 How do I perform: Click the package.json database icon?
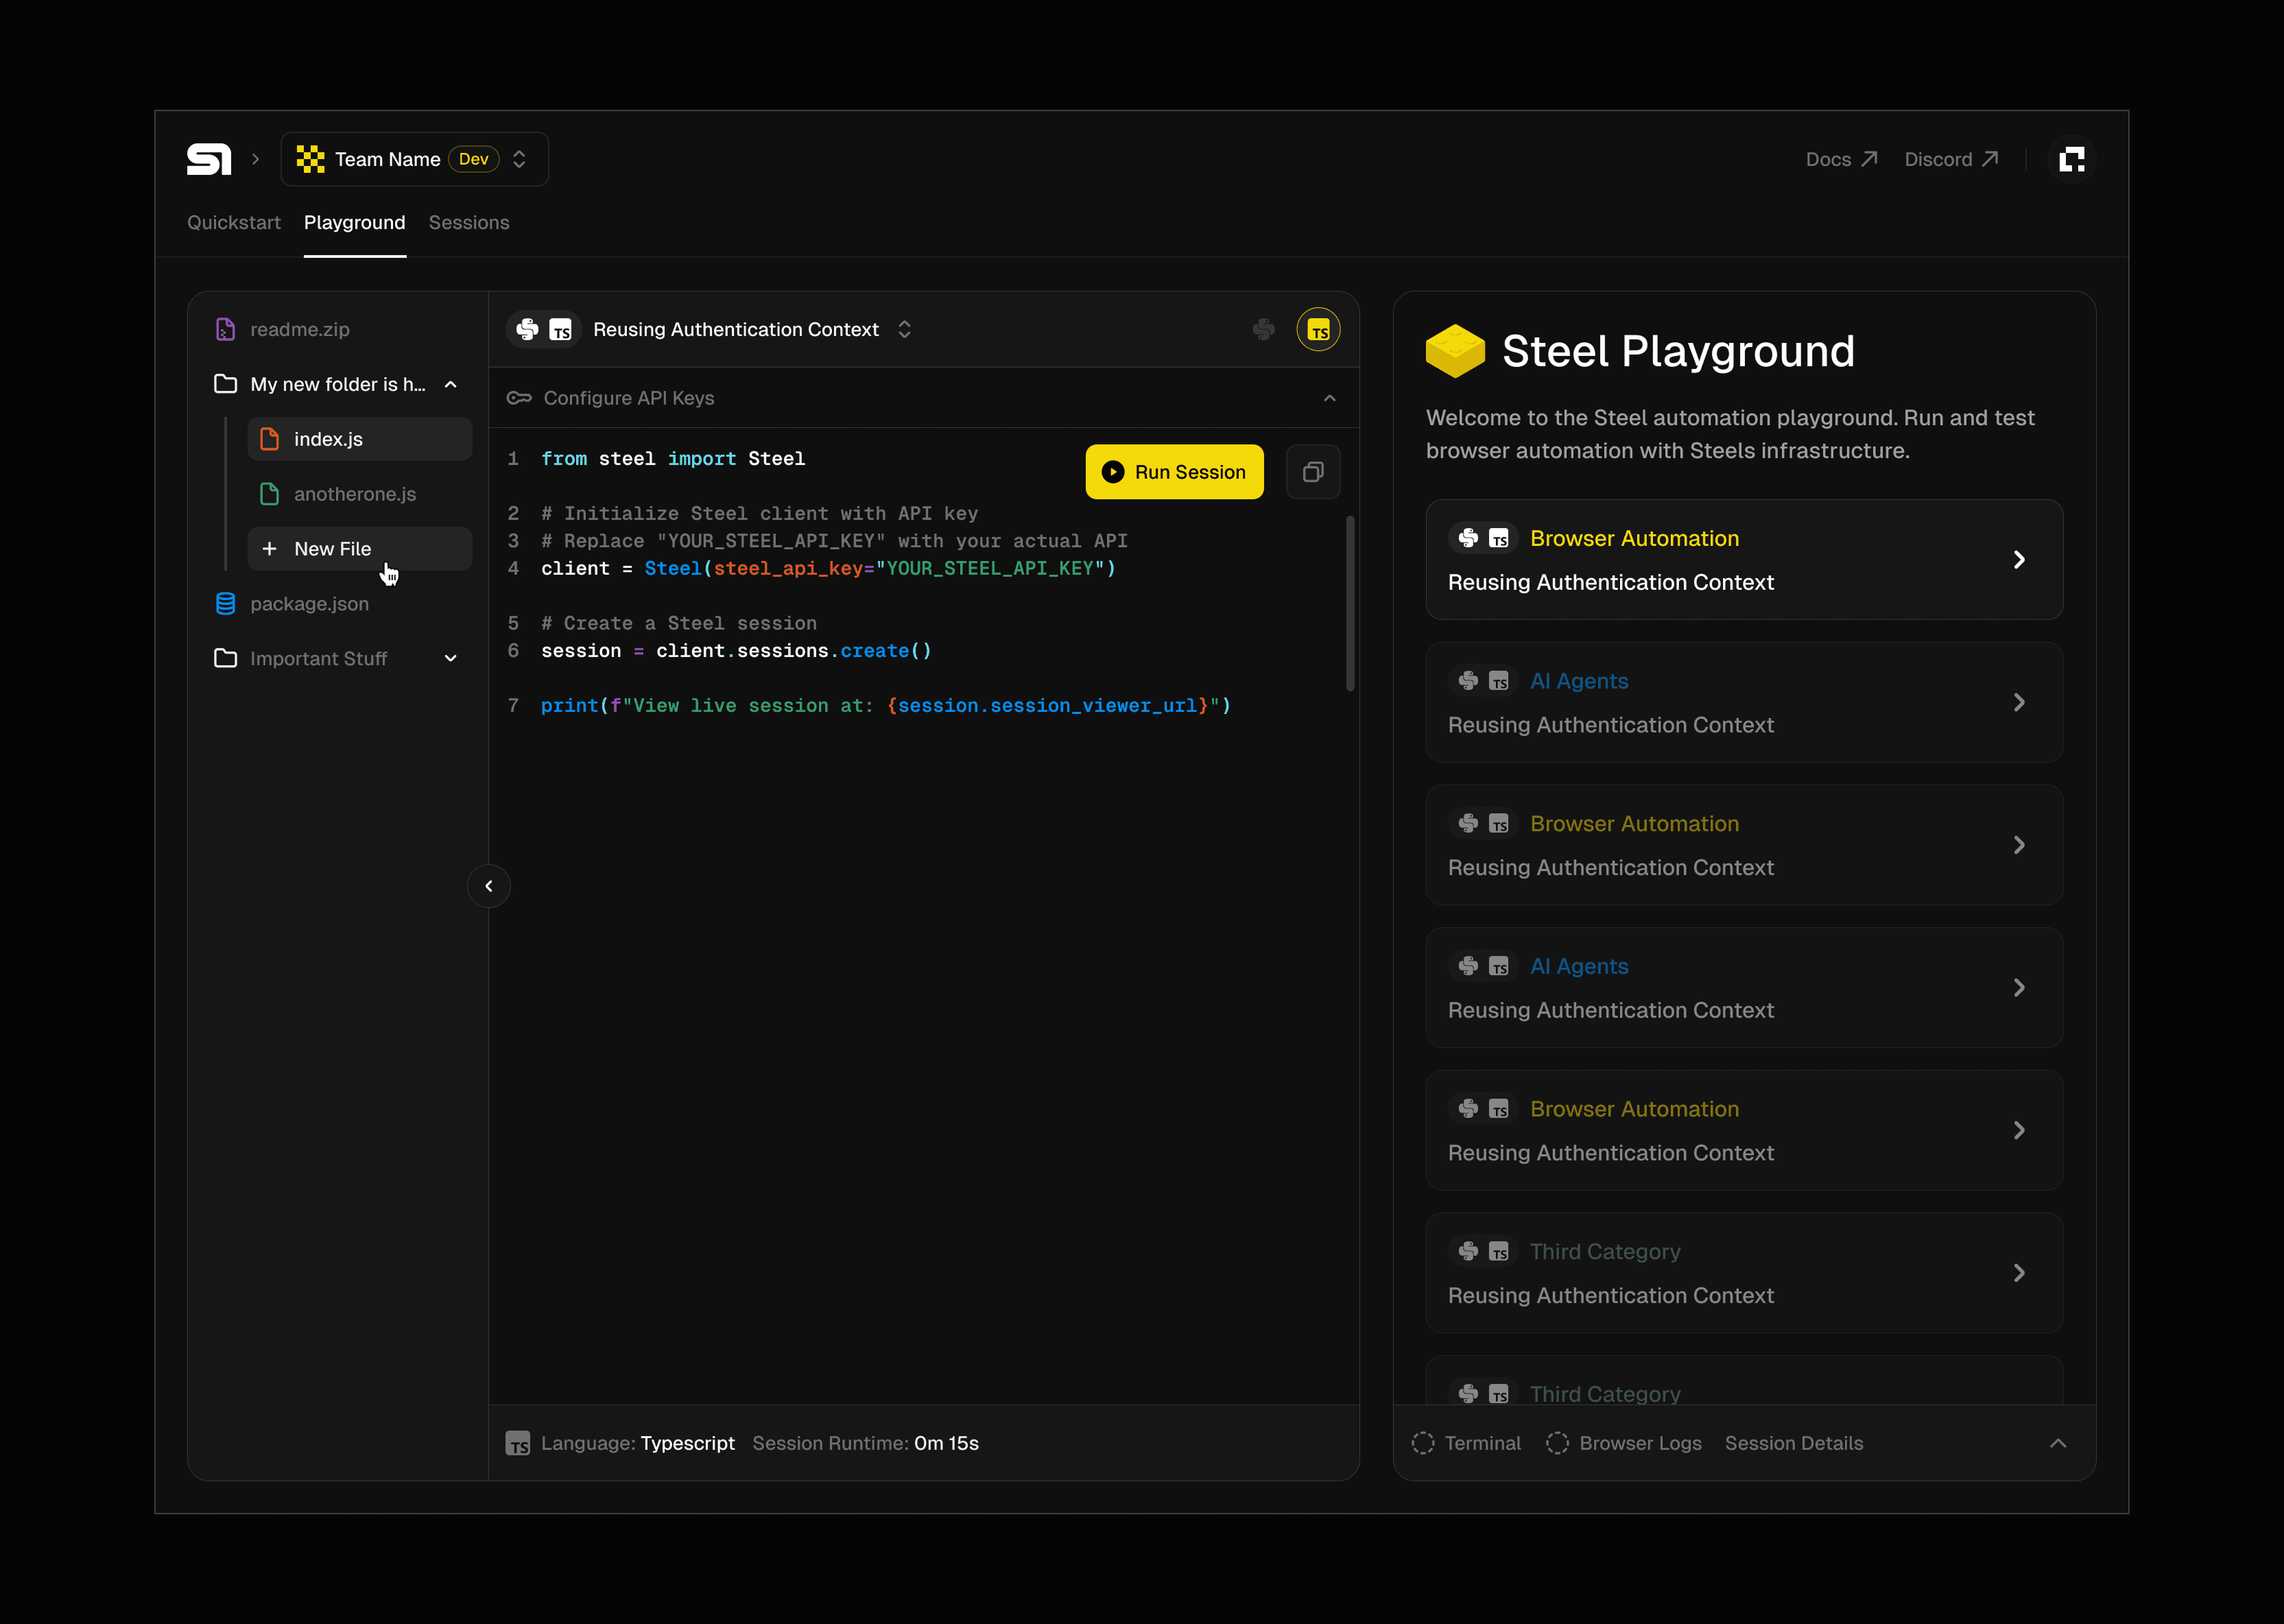pyautogui.click(x=225, y=604)
